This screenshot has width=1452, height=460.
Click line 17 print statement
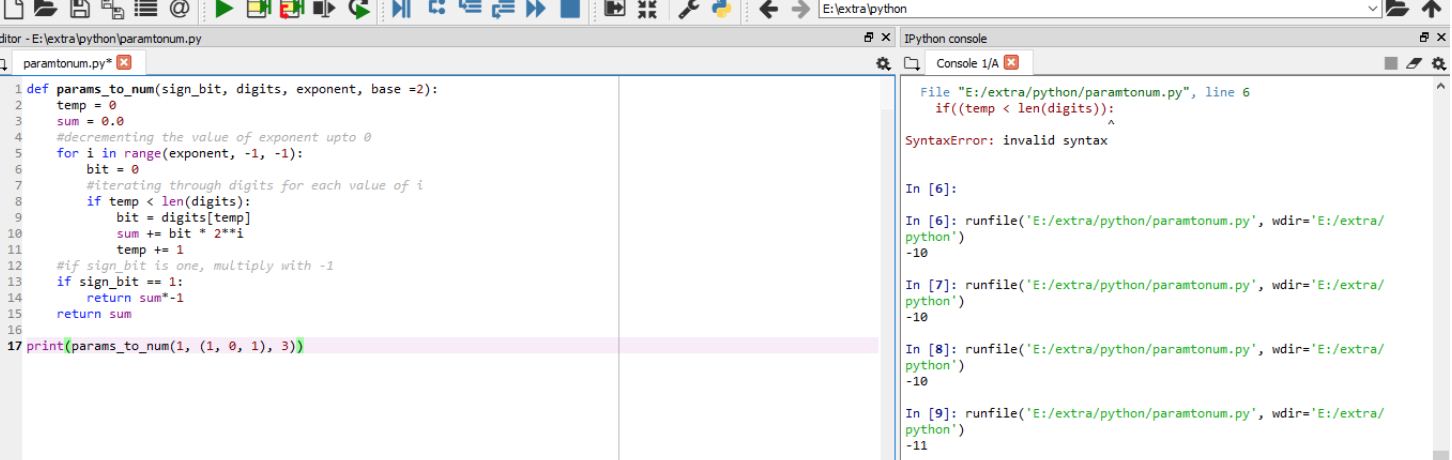point(165,346)
